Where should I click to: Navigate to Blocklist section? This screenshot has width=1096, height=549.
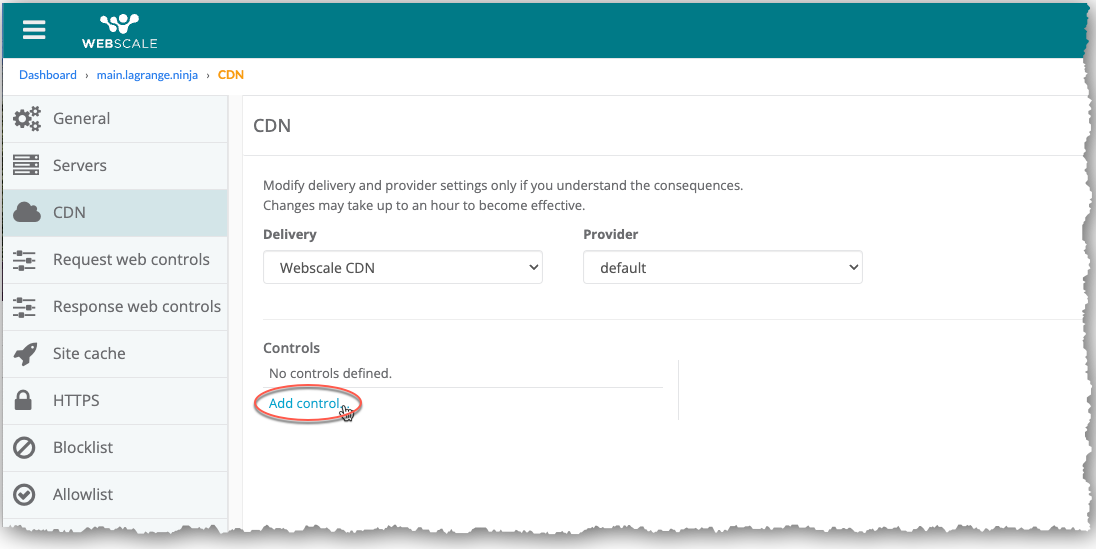coord(83,448)
